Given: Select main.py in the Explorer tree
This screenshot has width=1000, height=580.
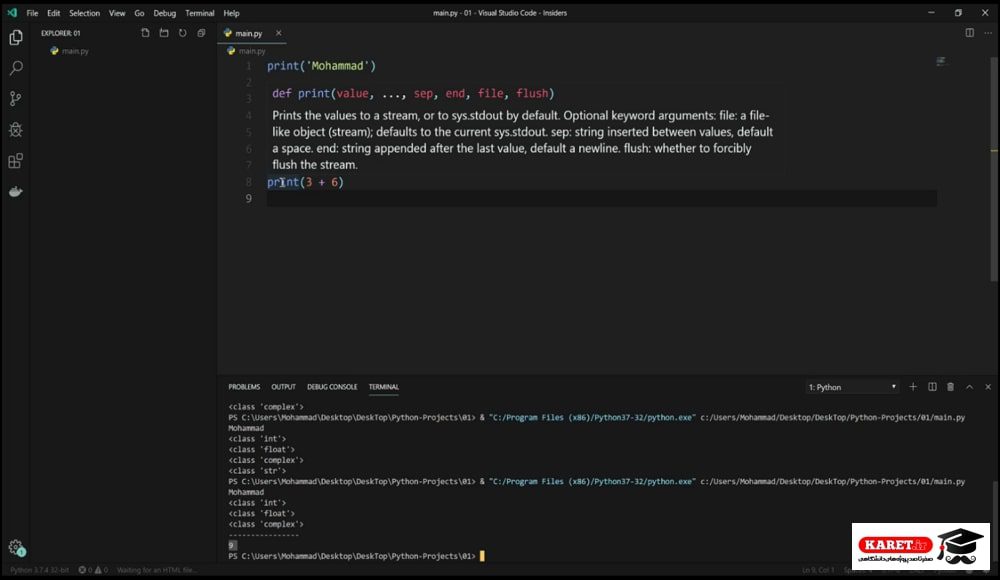Looking at the screenshot, I should point(75,51).
